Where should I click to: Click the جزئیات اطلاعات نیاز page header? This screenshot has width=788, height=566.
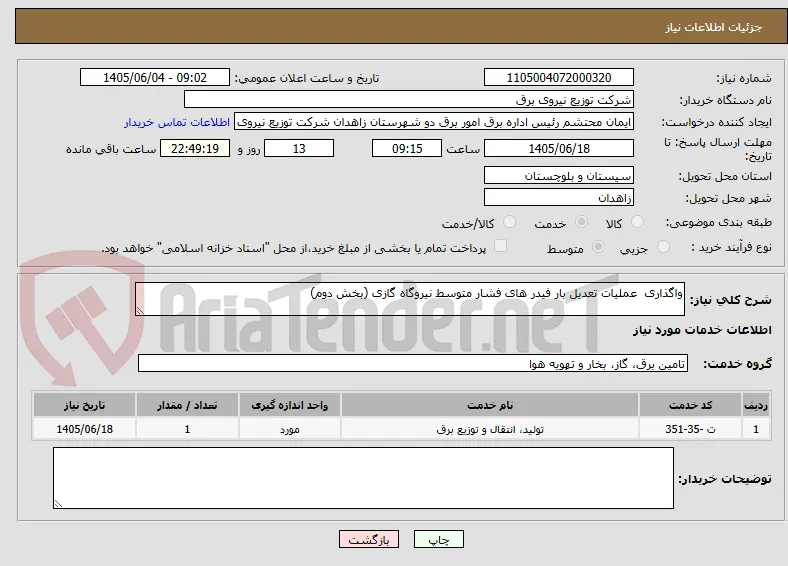[714, 27]
